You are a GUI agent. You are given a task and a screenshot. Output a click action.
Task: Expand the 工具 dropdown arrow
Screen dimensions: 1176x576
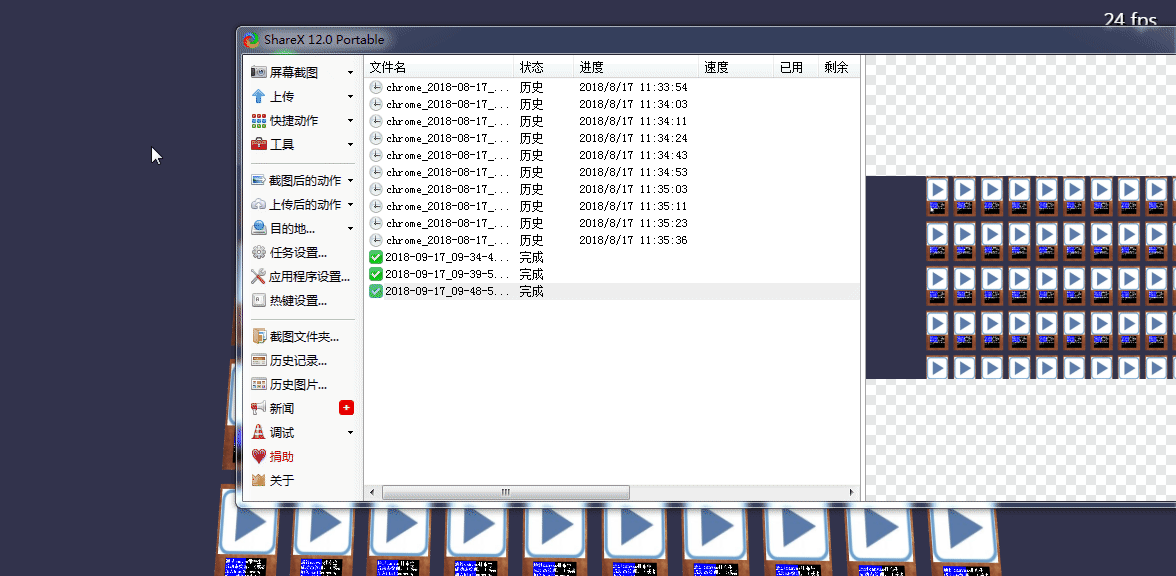(x=350, y=145)
